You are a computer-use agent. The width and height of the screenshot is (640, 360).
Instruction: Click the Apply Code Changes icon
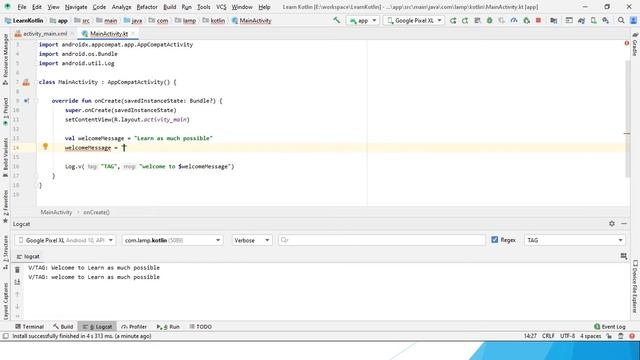coord(477,20)
